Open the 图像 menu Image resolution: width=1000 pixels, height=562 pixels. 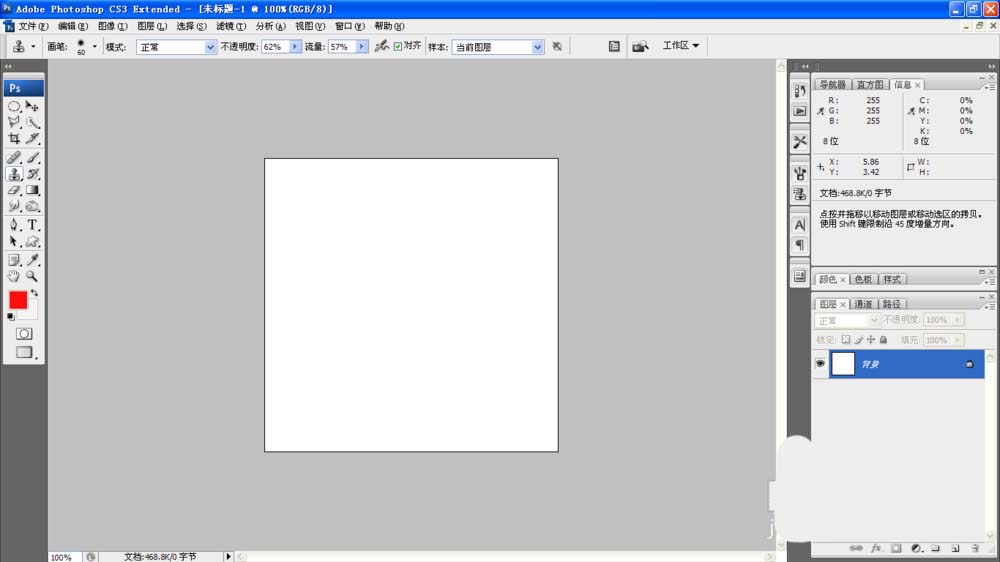click(x=112, y=26)
